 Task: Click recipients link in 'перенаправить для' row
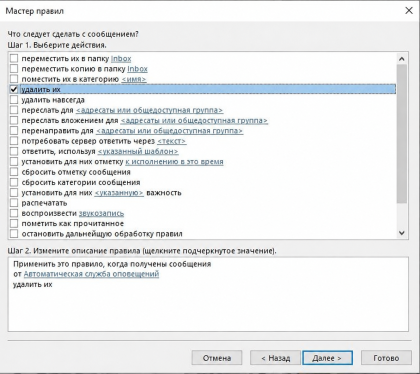tap(170, 131)
